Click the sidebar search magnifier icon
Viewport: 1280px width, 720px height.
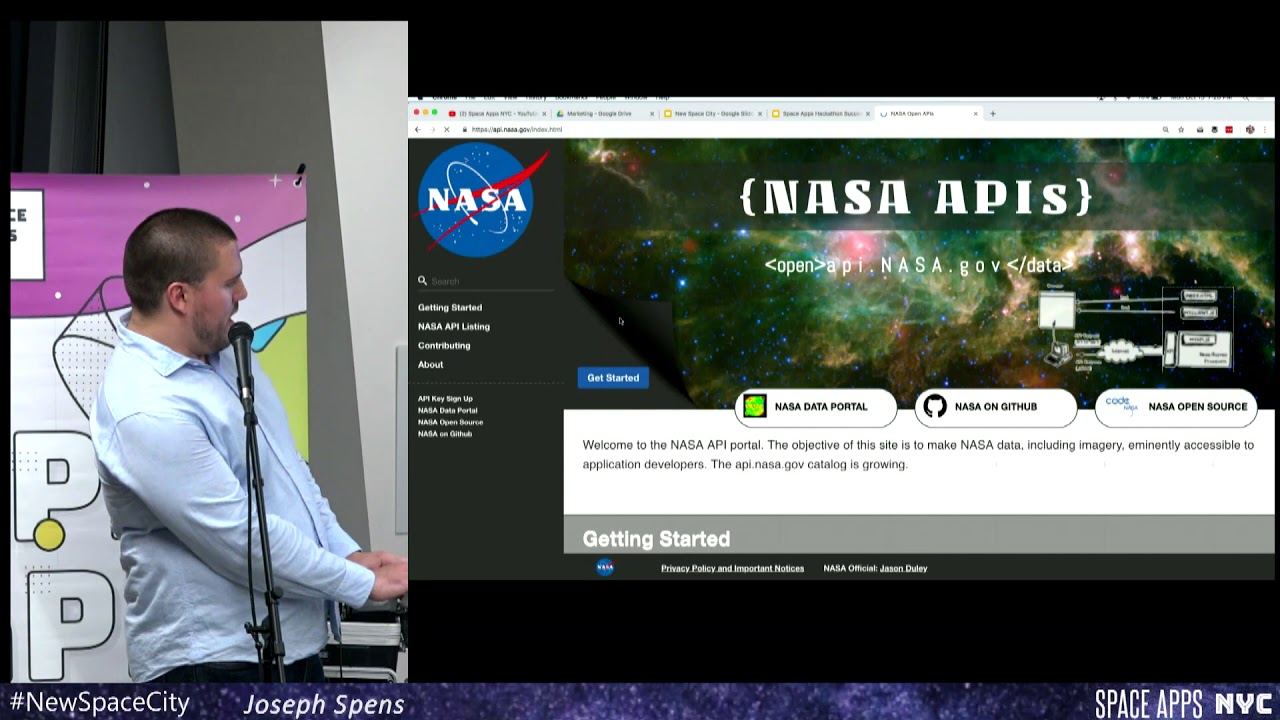click(x=422, y=281)
